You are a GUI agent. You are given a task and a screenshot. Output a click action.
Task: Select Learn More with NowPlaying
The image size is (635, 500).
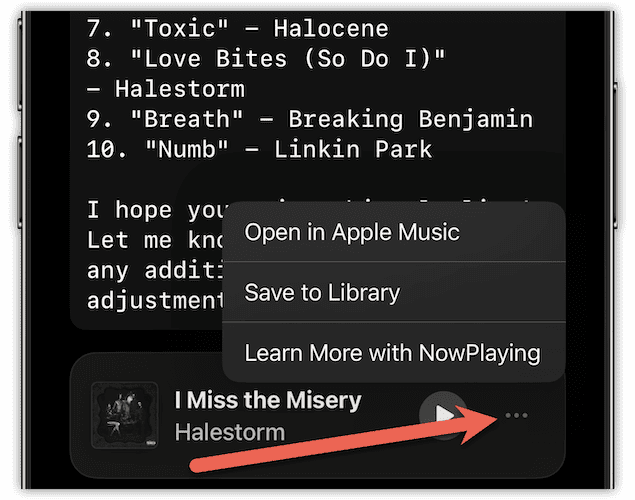394,353
